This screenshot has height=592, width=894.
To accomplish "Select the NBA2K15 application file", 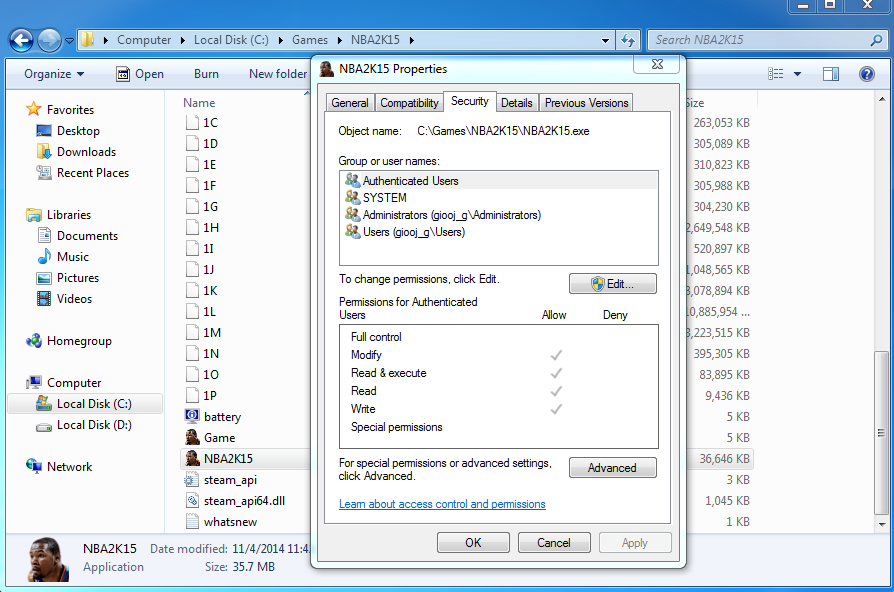I will tap(228, 459).
